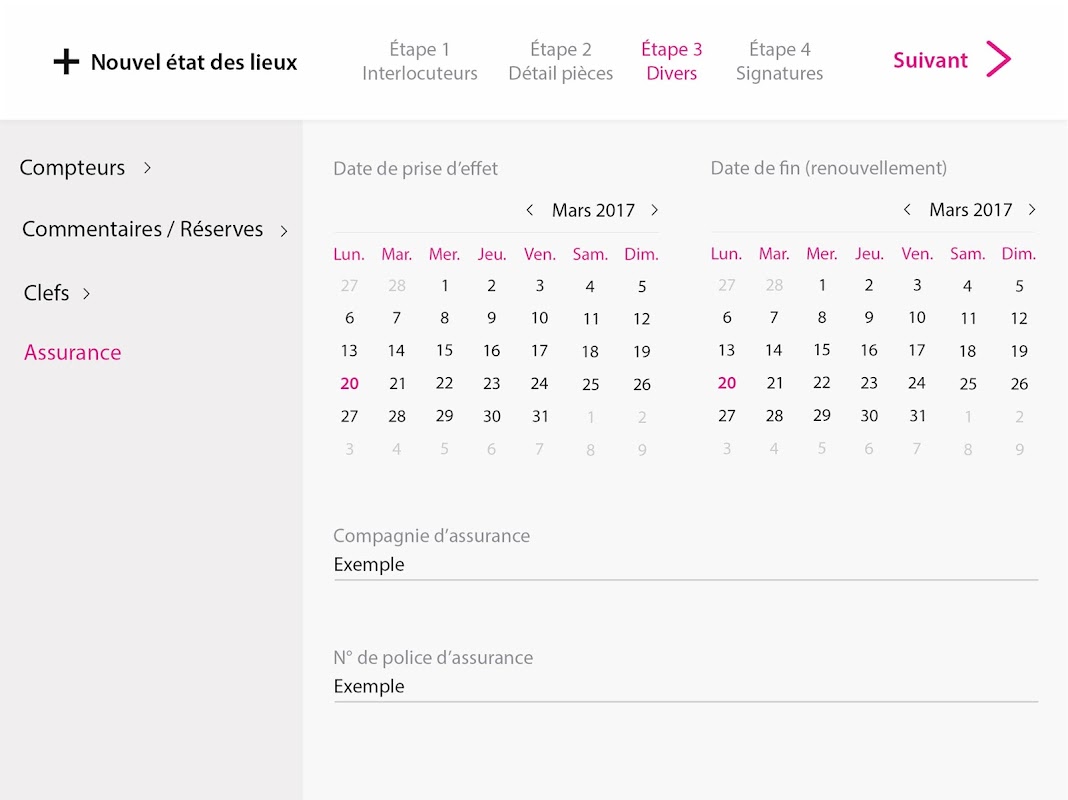This screenshot has width=1068, height=800.
Task: Go to previous month in Date de fin calendar
Action: click(907, 210)
